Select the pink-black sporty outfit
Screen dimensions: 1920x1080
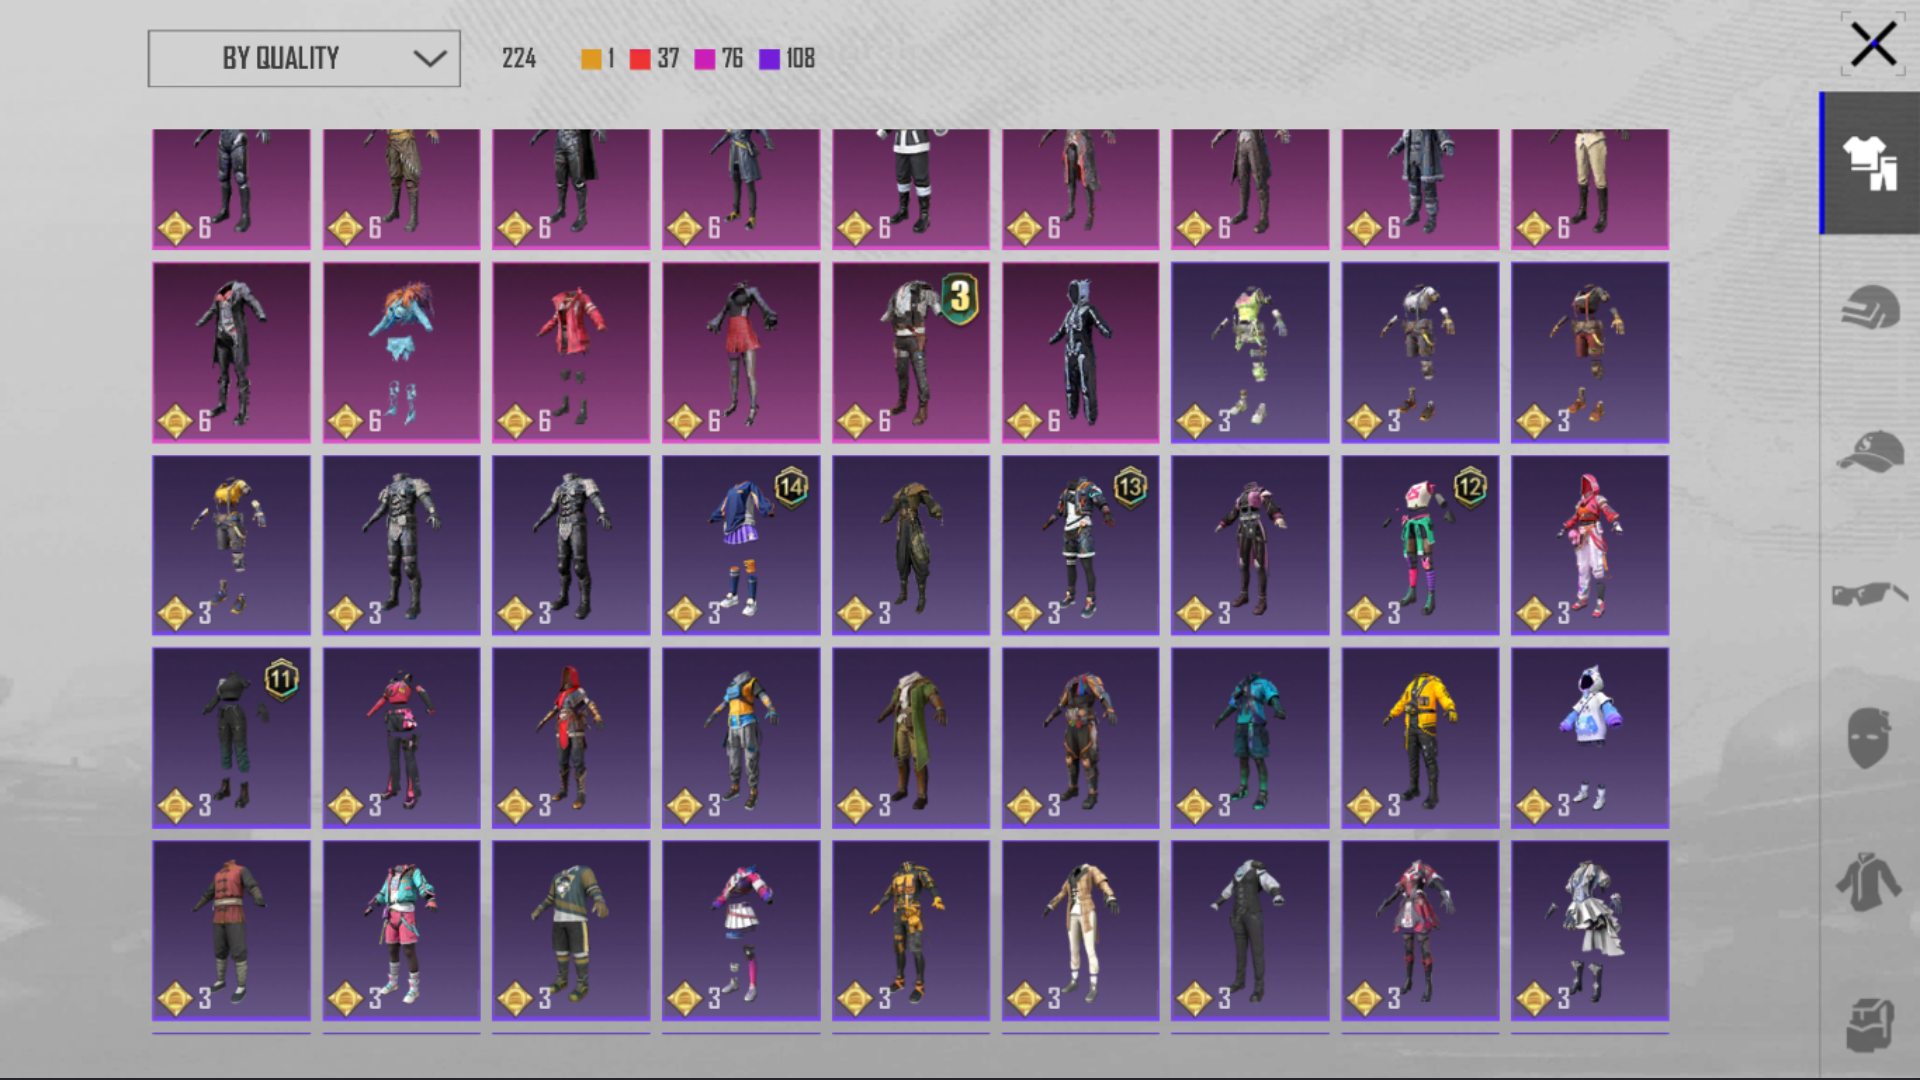click(401, 738)
